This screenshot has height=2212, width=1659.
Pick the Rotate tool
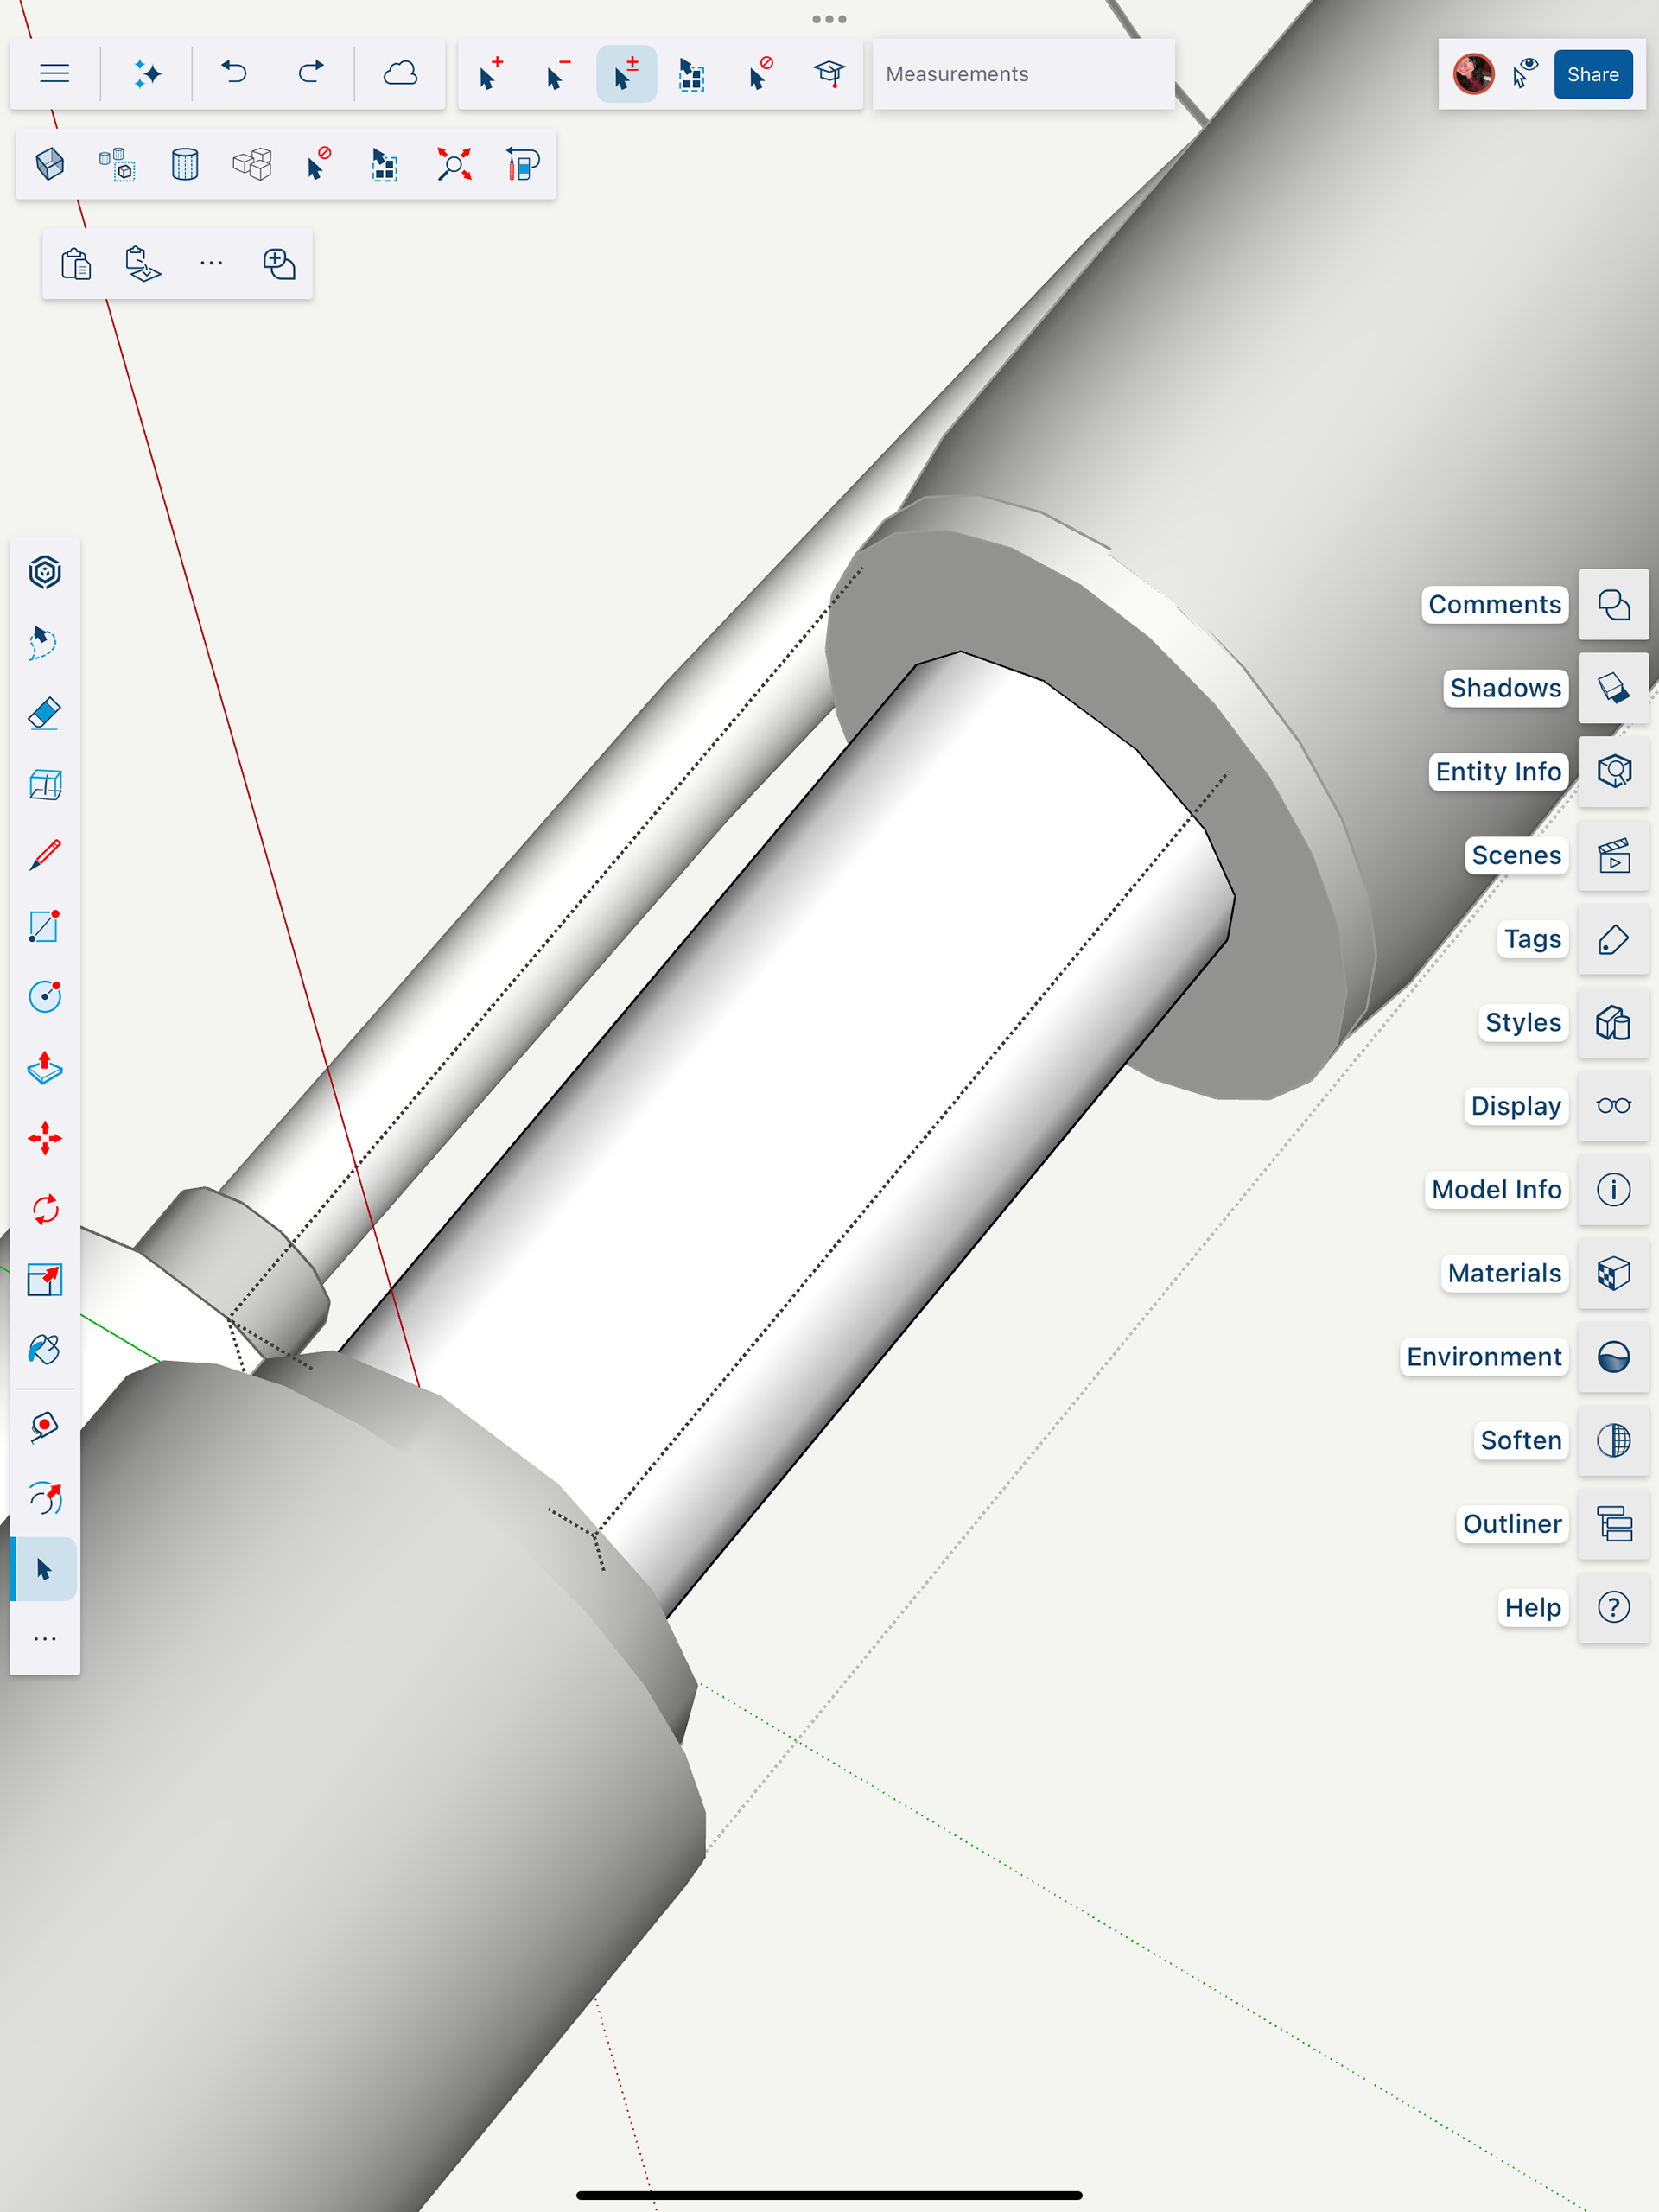(44, 1209)
